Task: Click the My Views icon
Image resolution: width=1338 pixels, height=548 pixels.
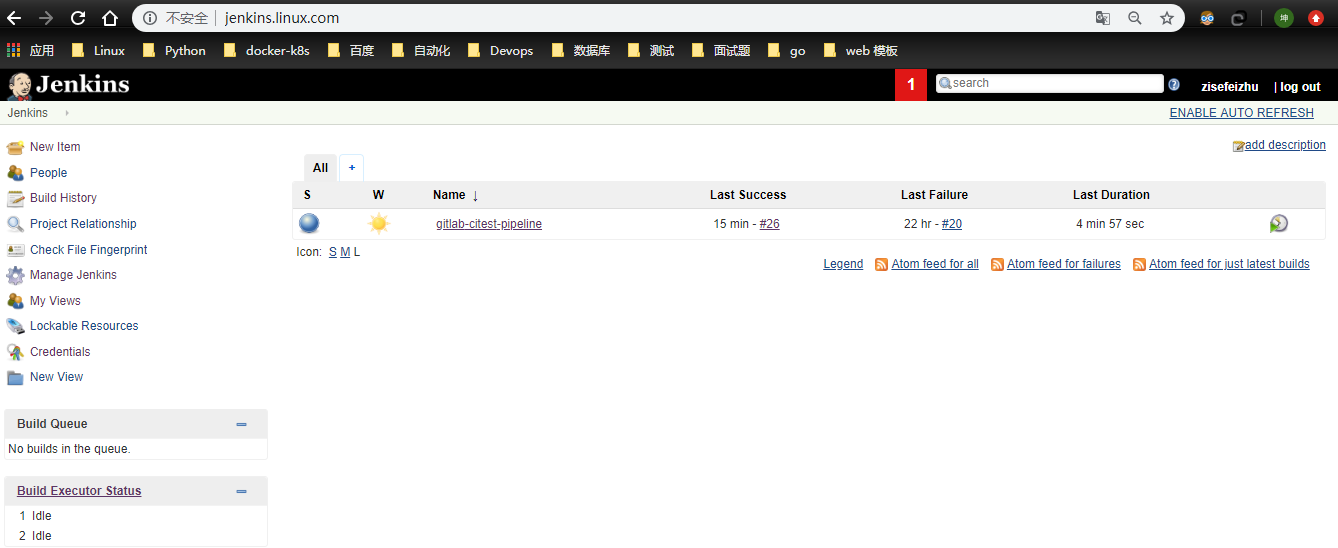Action: point(15,301)
